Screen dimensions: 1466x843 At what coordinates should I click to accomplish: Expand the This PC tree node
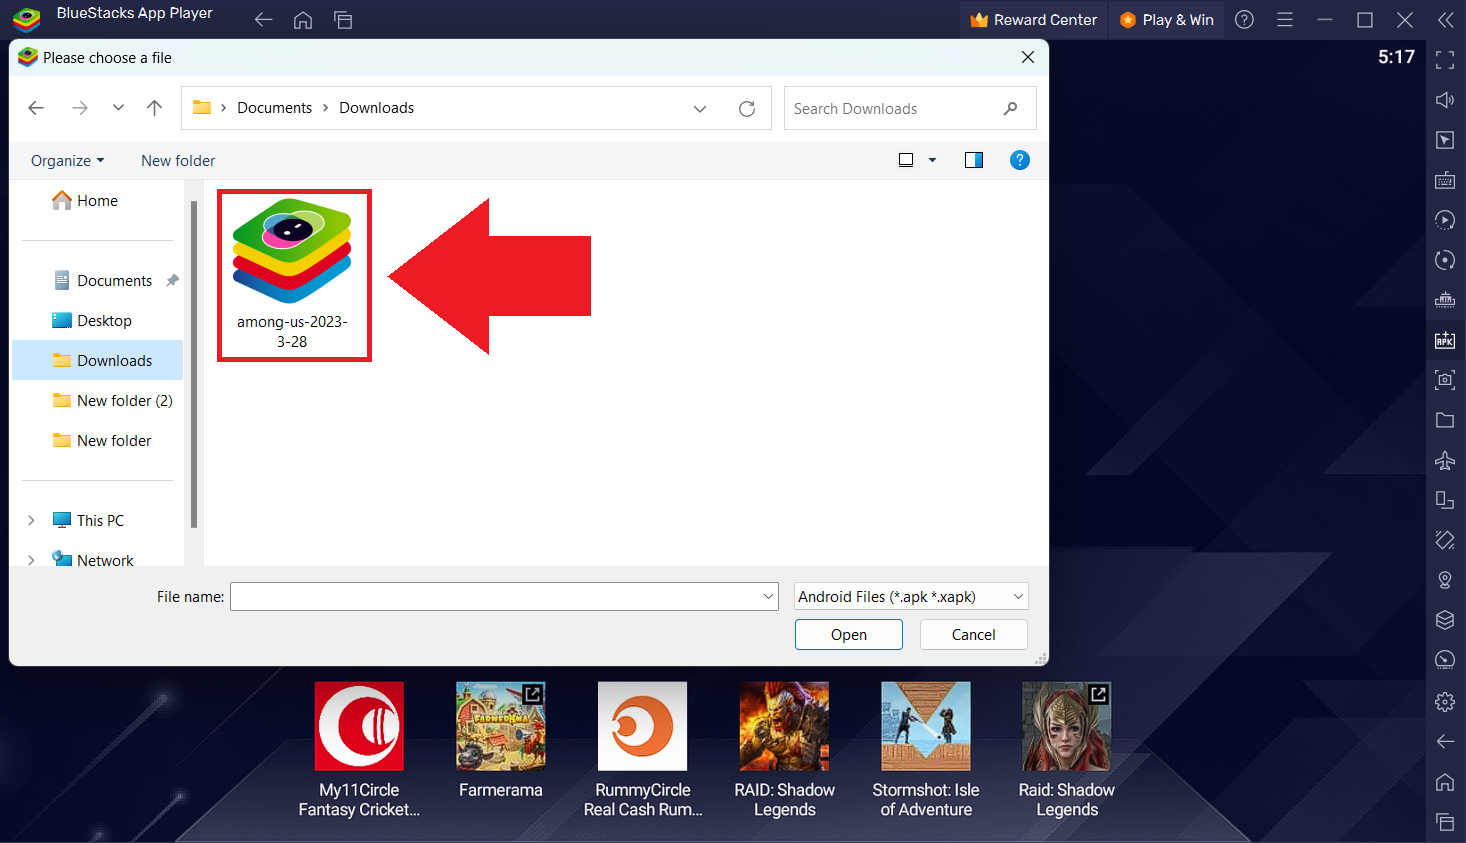[31, 520]
